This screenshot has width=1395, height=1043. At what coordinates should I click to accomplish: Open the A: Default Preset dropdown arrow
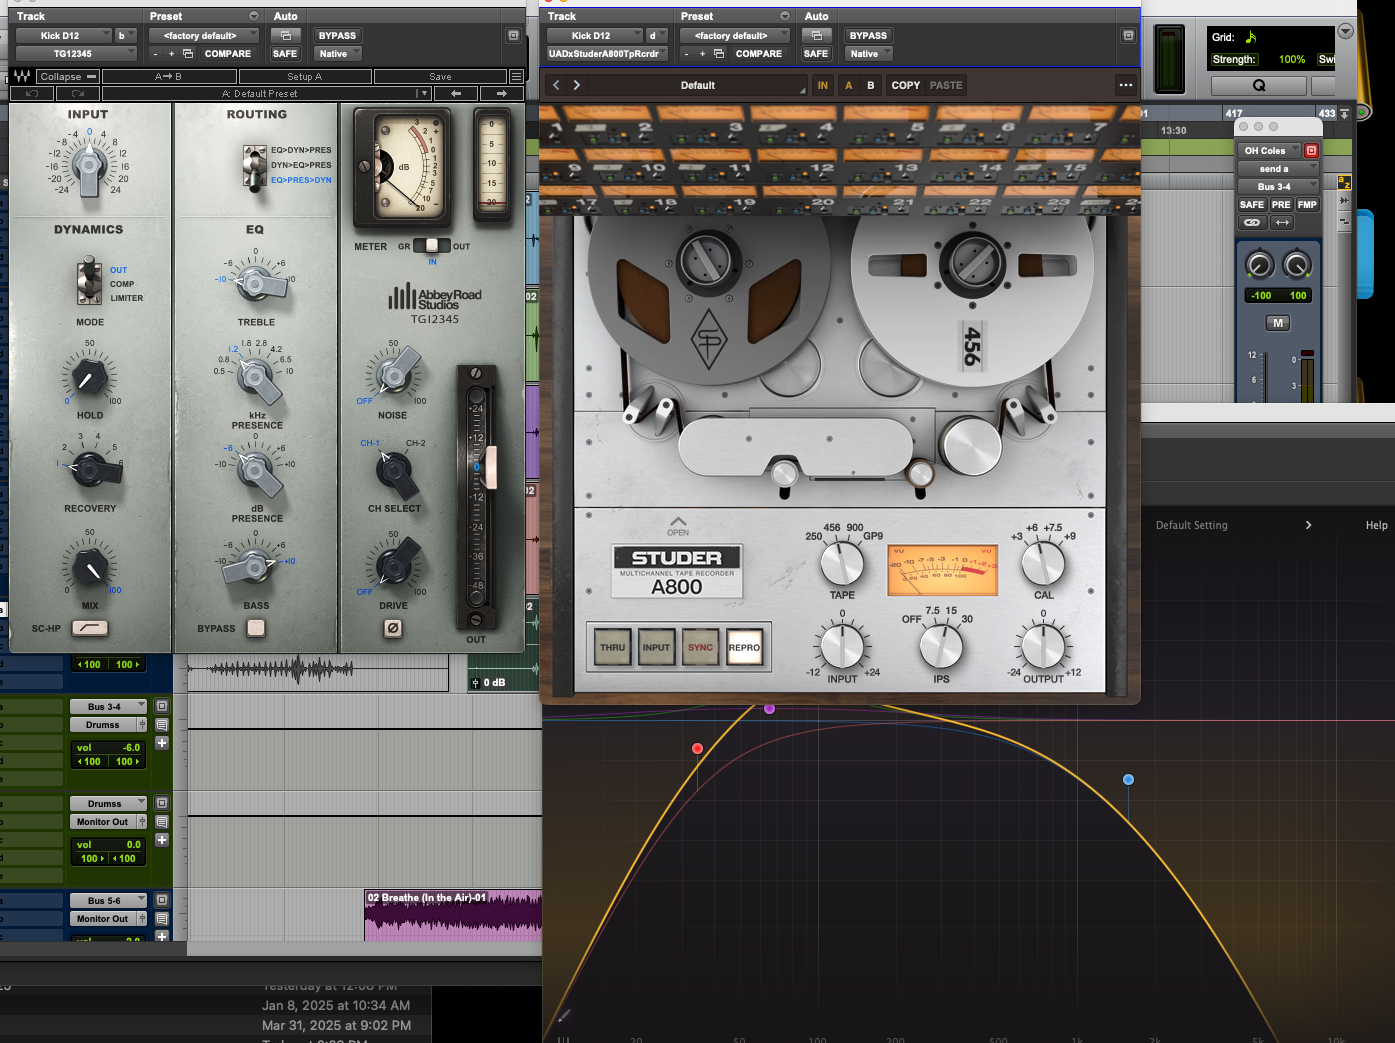point(423,93)
